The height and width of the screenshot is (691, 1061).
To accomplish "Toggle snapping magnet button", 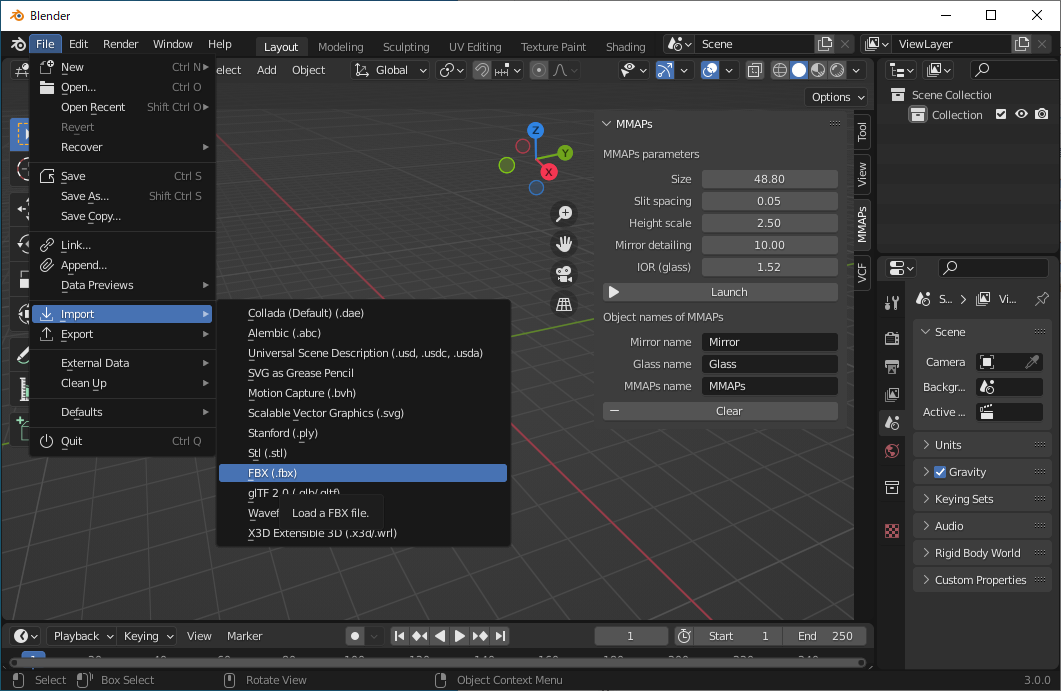I will click(482, 70).
